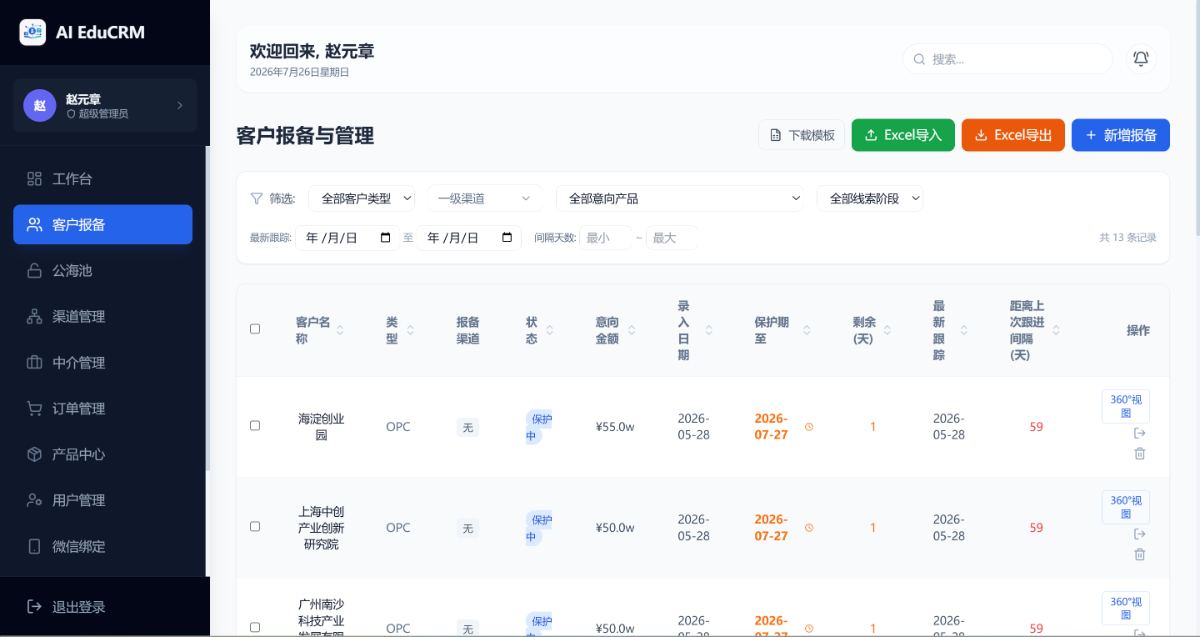Open 360°视图 for 上海中创产业创新研究院
This screenshot has height=637, width=1200.
pyautogui.click(x=1126, y=507)
